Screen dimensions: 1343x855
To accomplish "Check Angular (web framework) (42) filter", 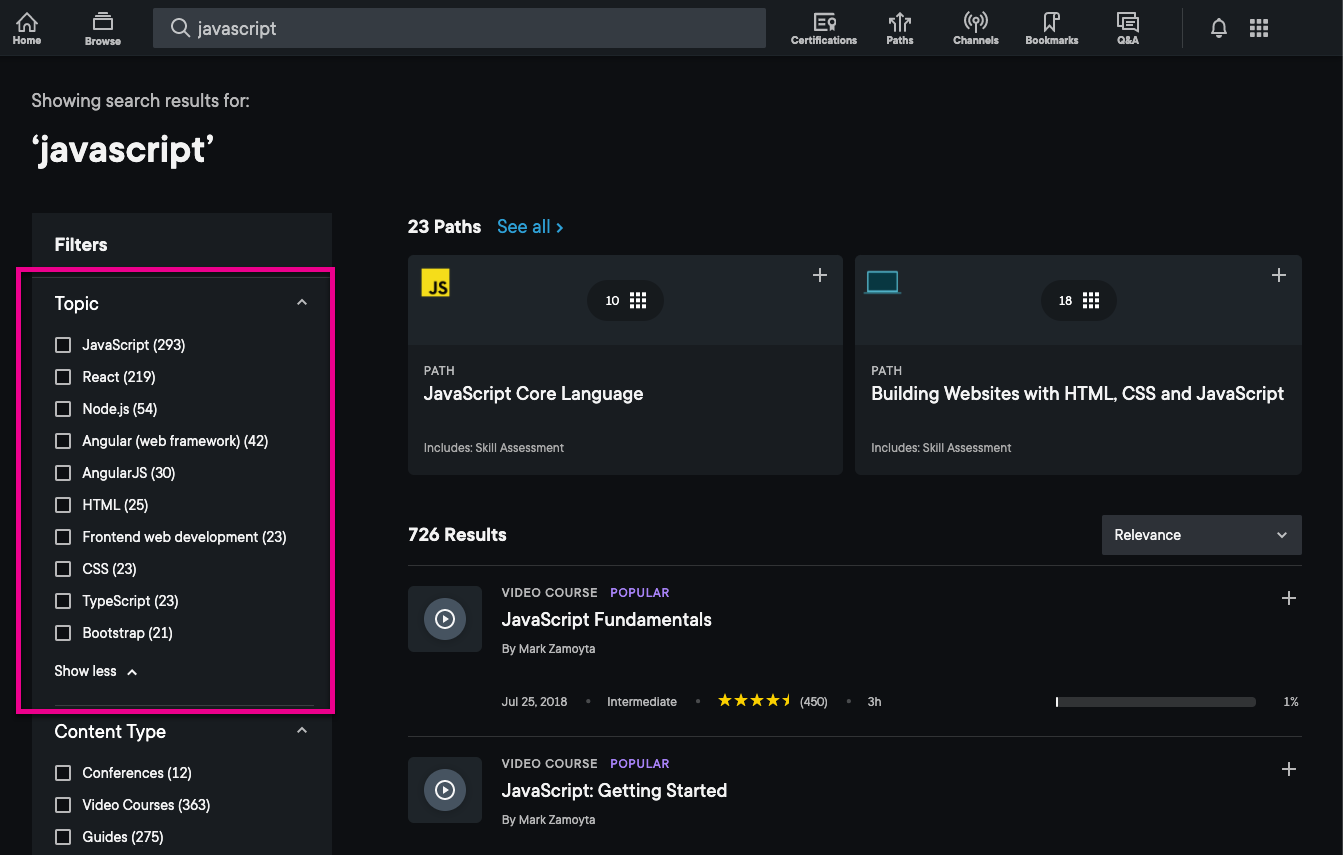I will pyautogui.click(x=63, y=441).
